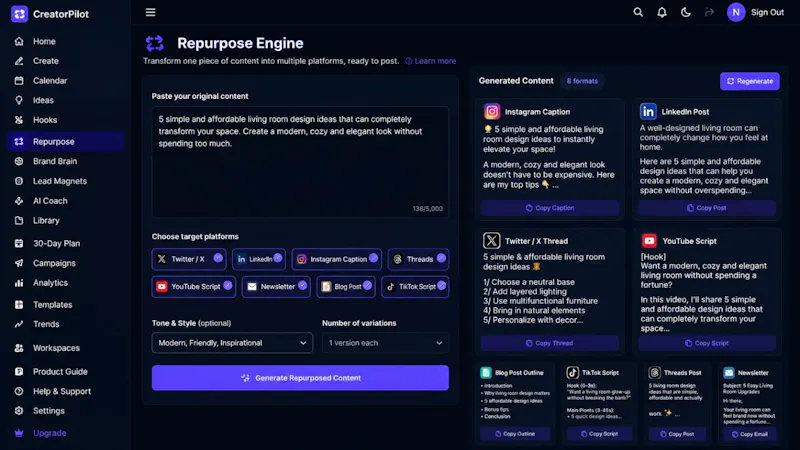Click Copy Thread button

point(549,343)
